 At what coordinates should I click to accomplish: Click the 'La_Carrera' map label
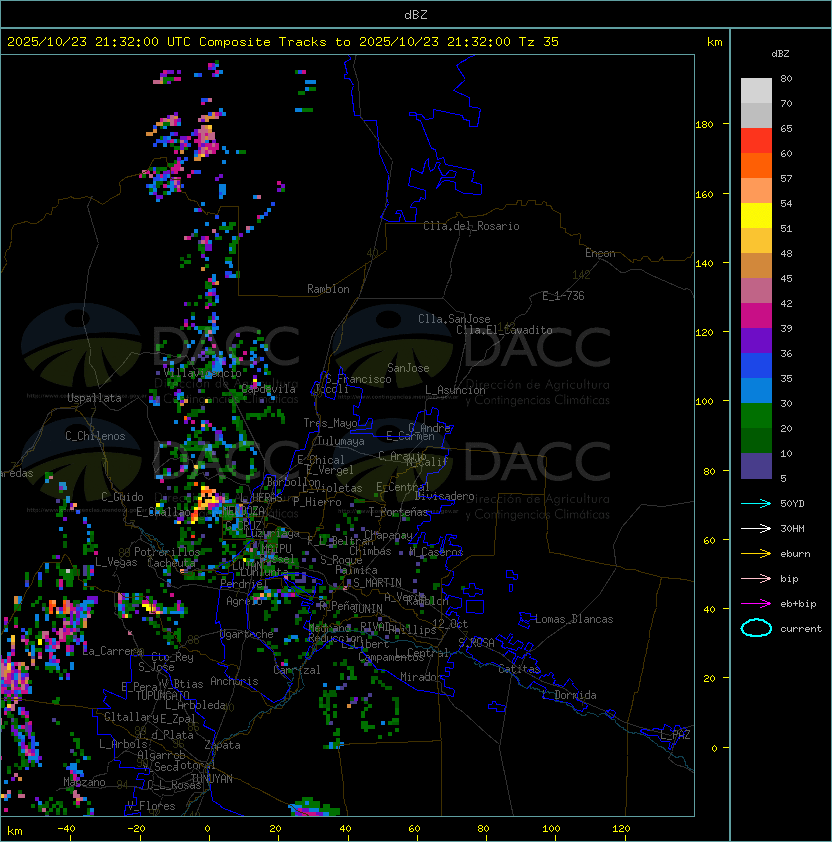113,651
